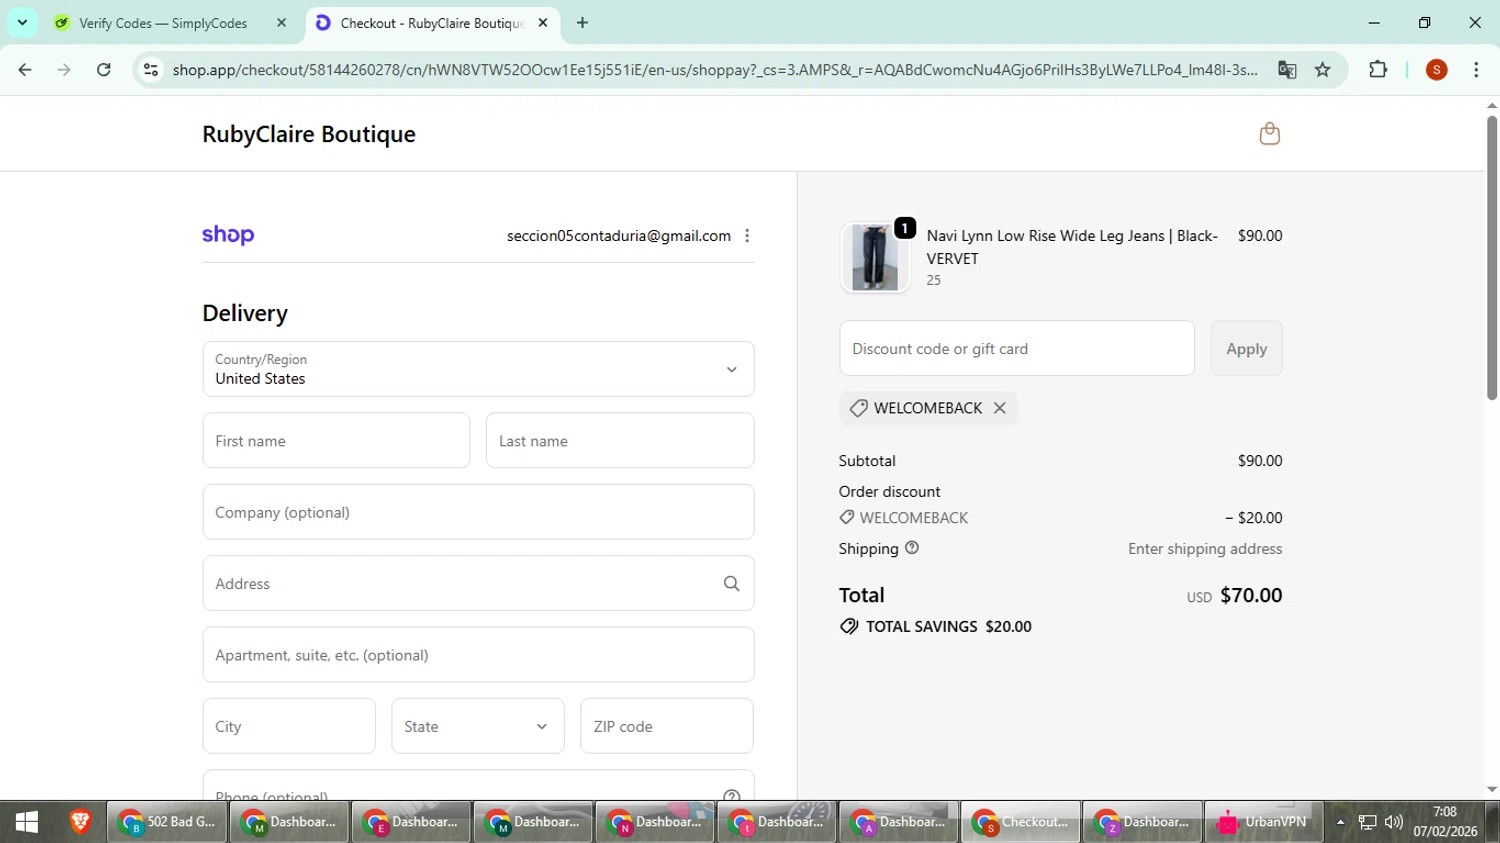Click the page vertical scrollbar
Image resolution: width=1500 pixels, height=843 pixels.
point(1491,258)
